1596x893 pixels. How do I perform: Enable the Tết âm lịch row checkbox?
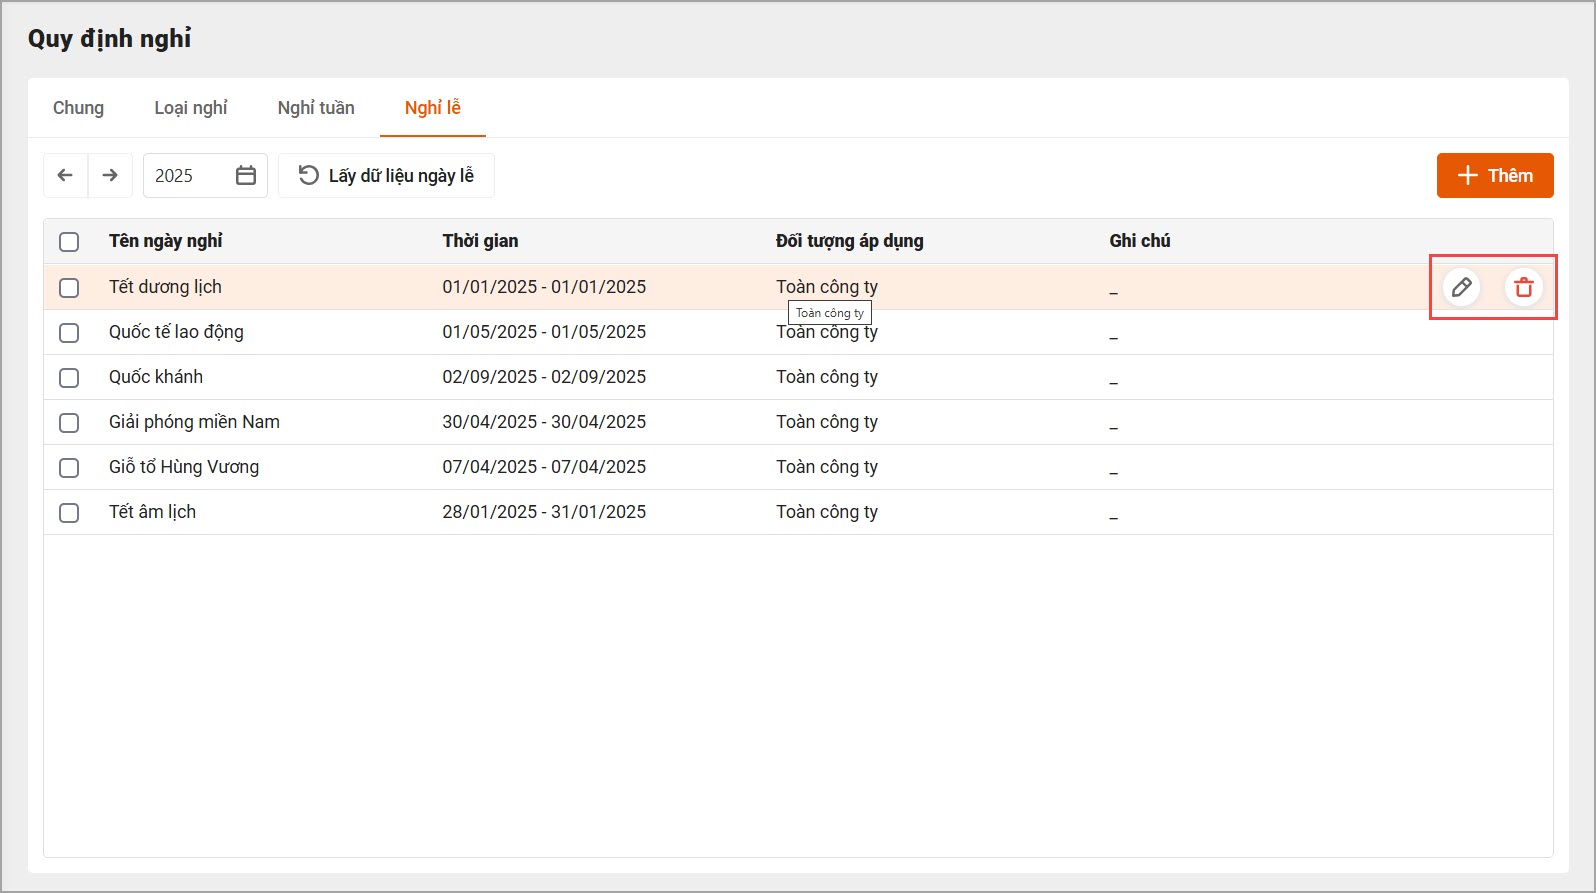coord(69,513)
